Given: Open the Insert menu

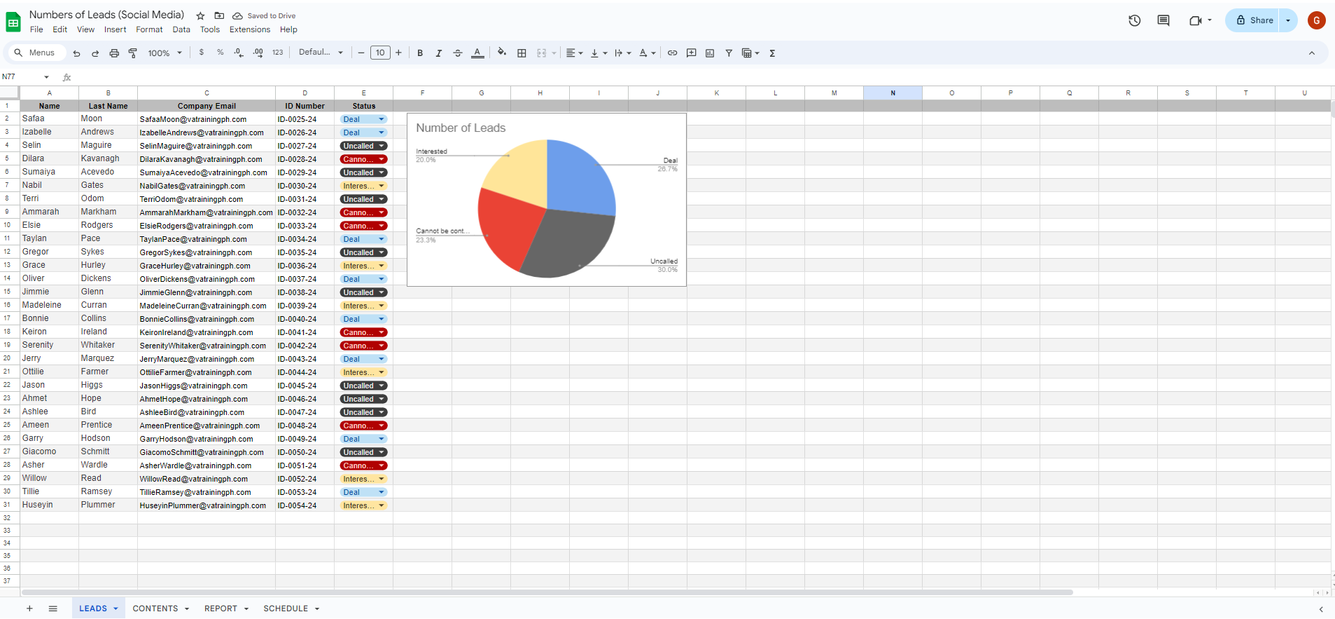Looking at the screenshot, I should click(115, 30).
